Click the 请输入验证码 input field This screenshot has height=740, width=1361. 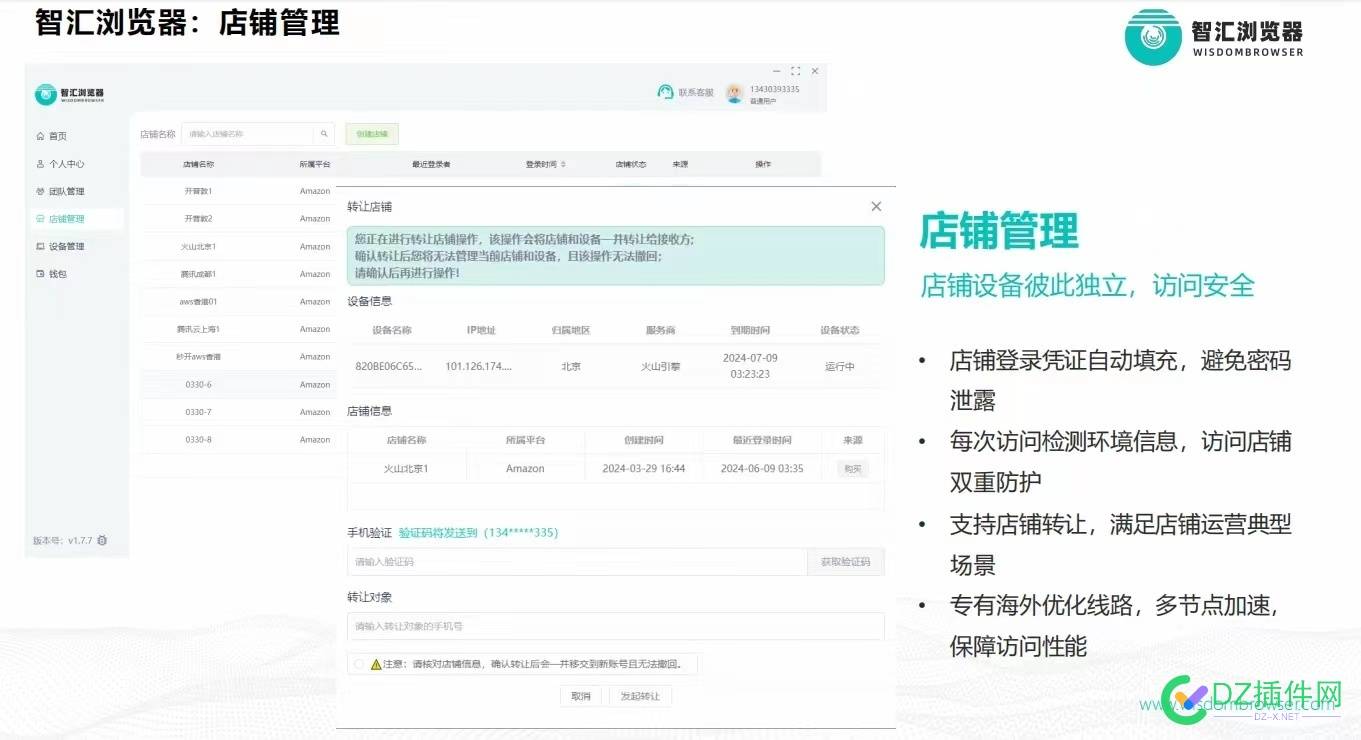click(577, 562)
